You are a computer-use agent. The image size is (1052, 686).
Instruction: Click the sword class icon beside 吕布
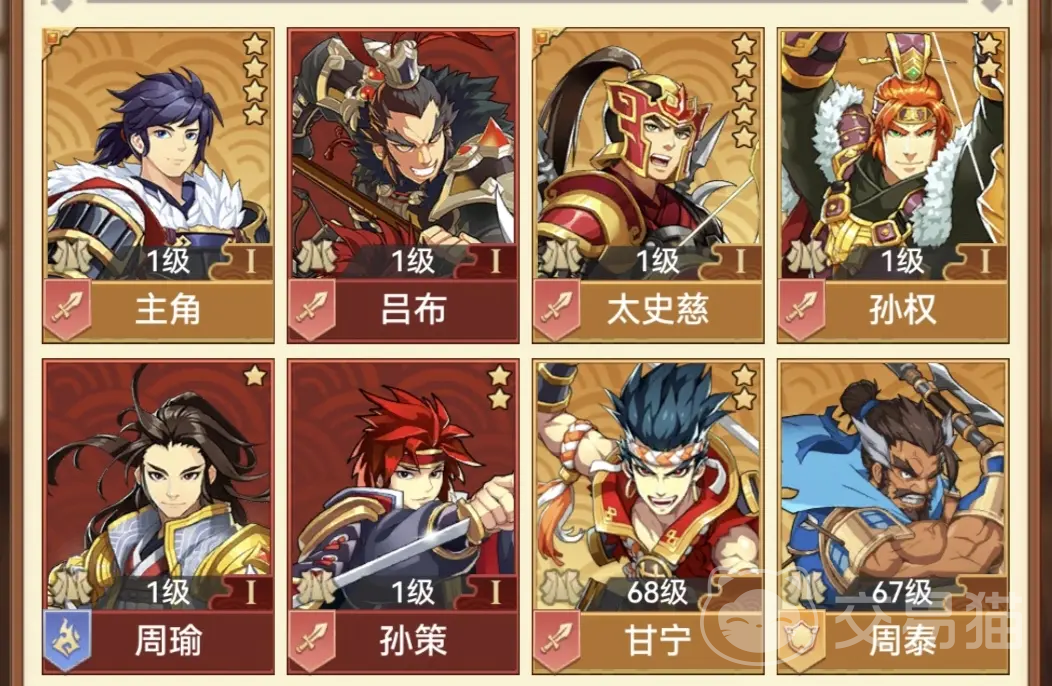pos(312,310)
